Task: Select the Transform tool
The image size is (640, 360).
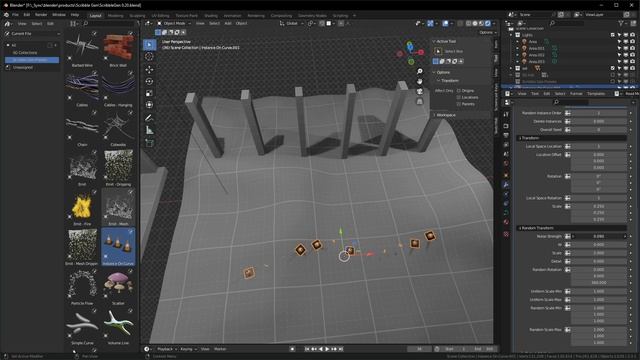Action: click(x=149, y=105)
